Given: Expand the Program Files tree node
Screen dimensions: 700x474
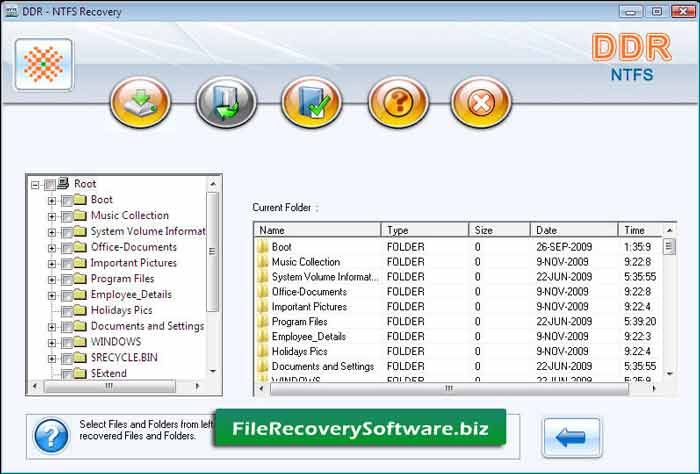Looking at the screenshot, I should pyautogui.click(x=52, y=280).
